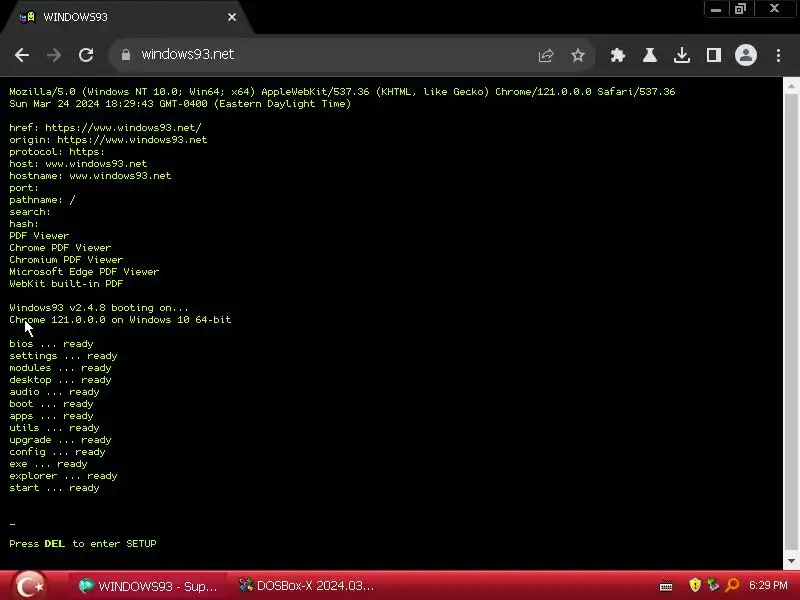The image size is (800, 600).
Task: Open the clock showing 6:29 PM
Action: click(768, 585)
